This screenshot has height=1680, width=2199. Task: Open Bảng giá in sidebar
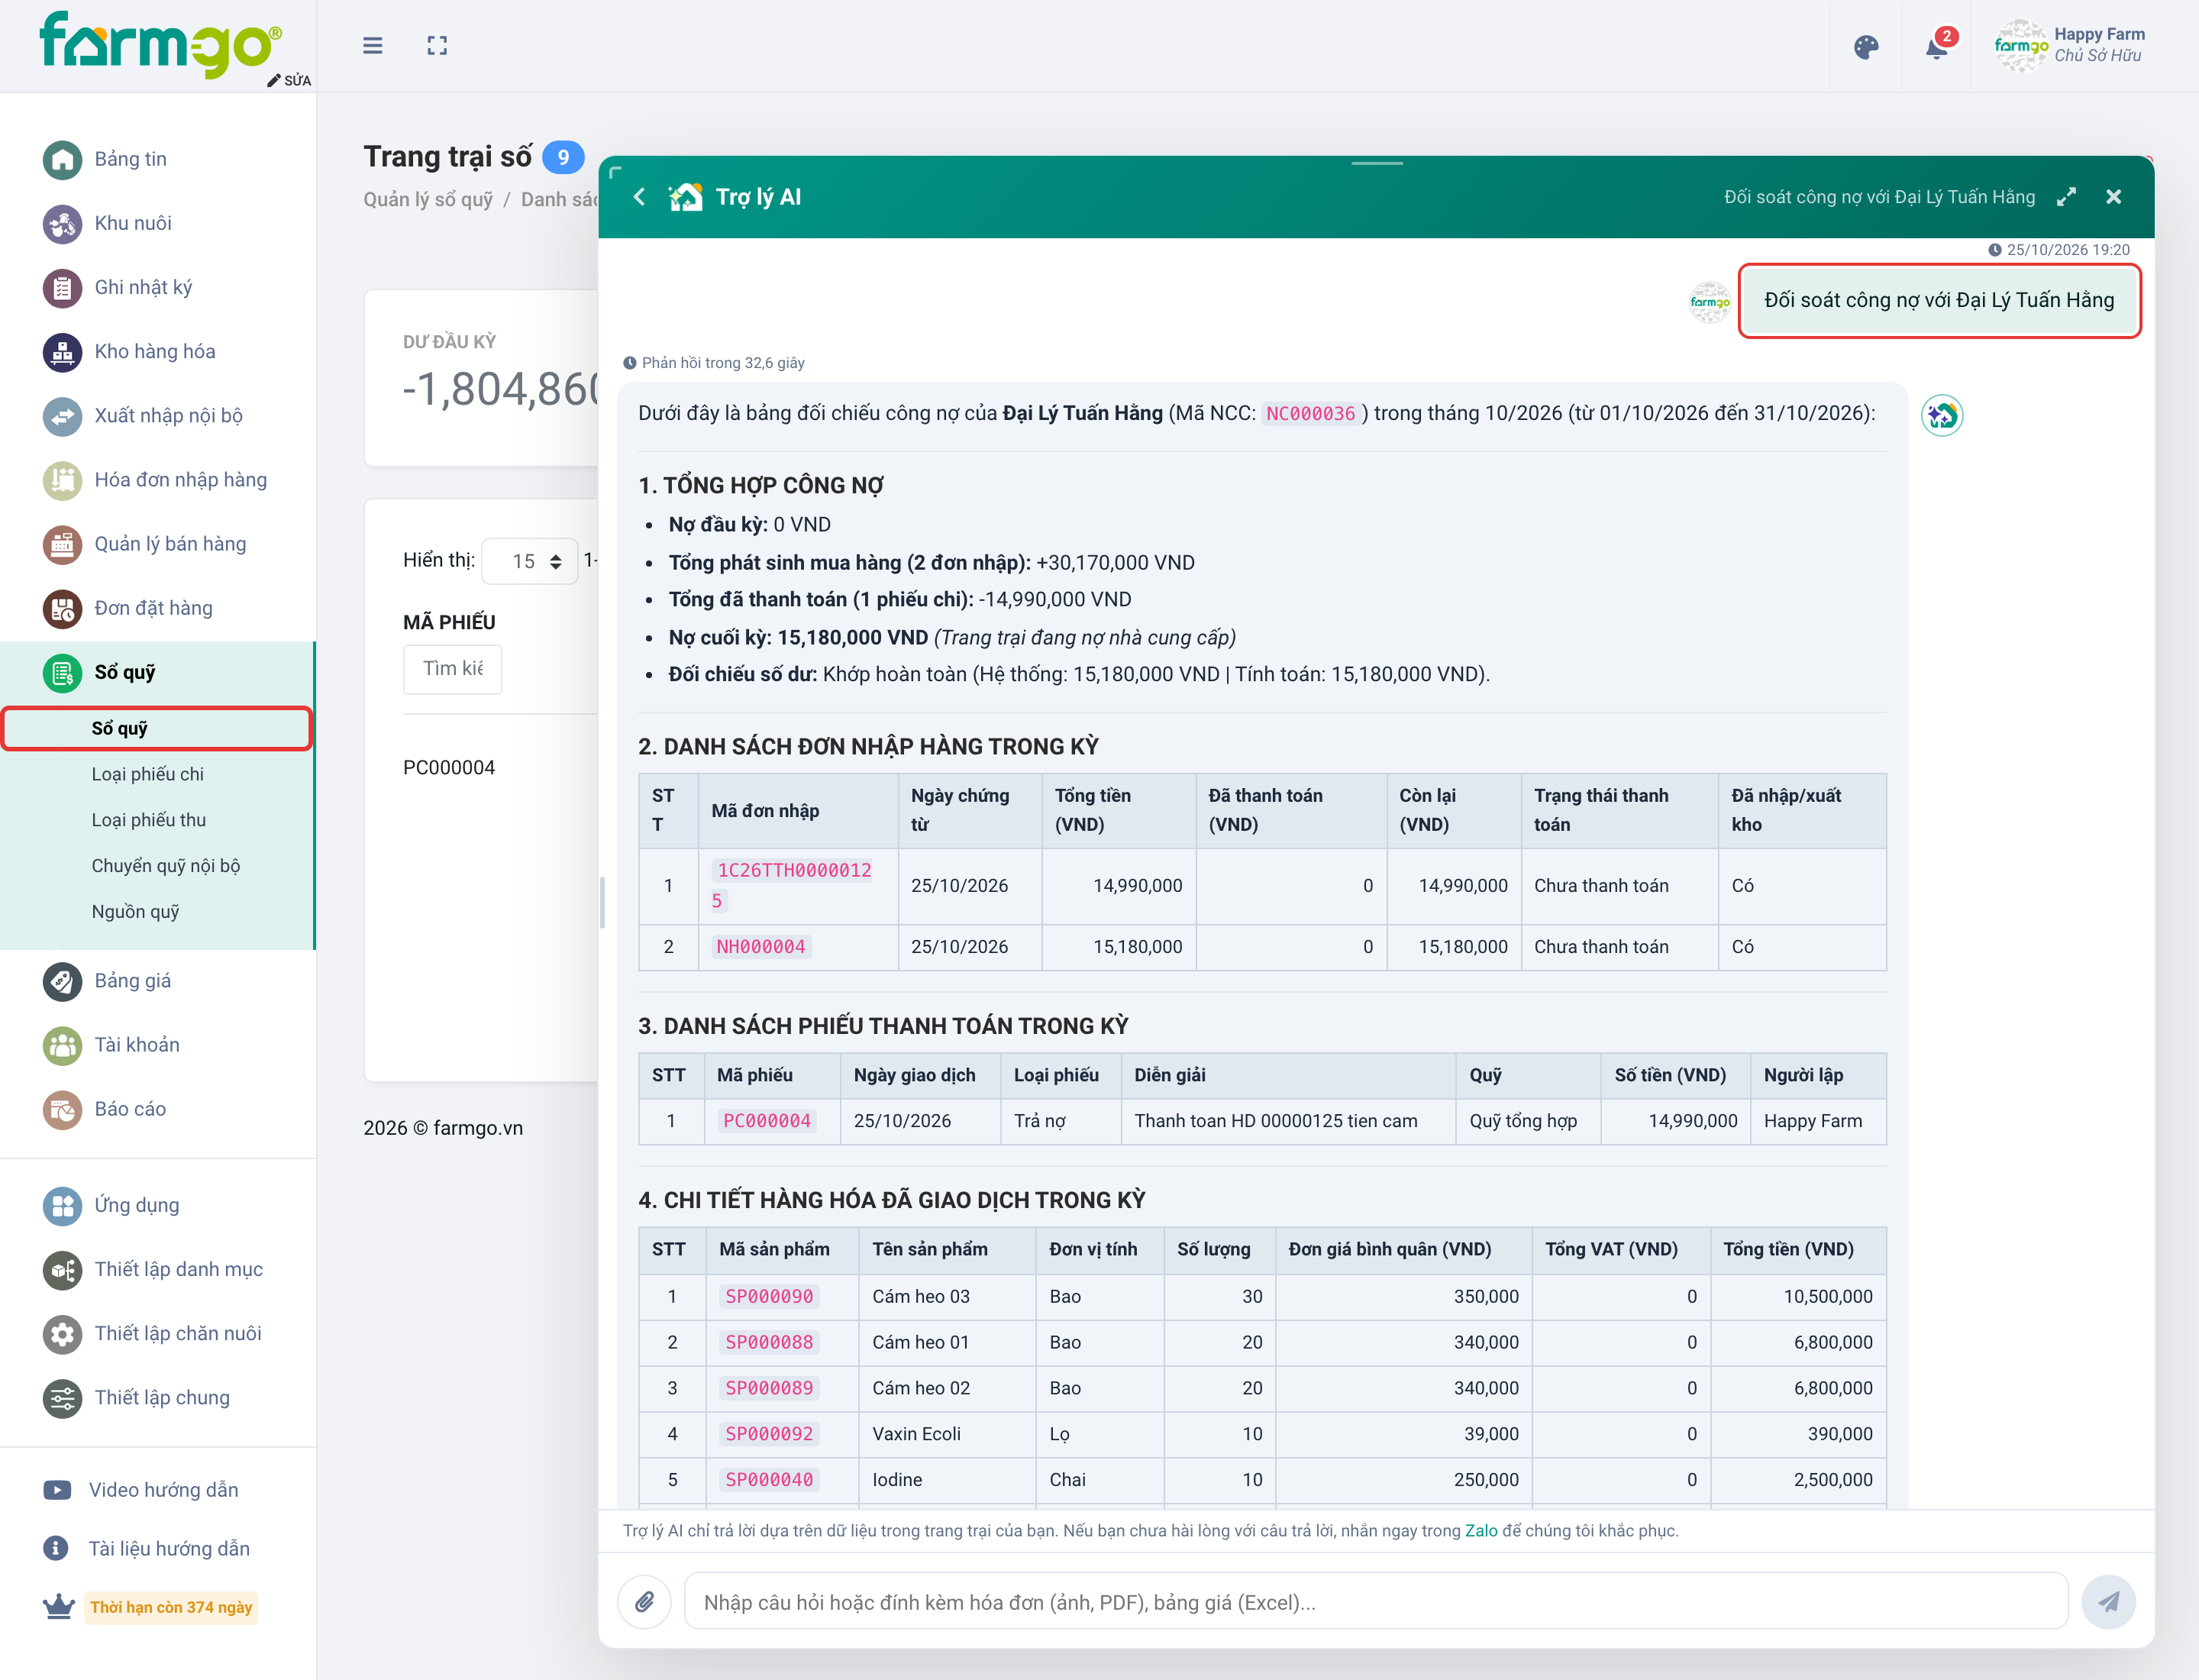click(158, 981)
